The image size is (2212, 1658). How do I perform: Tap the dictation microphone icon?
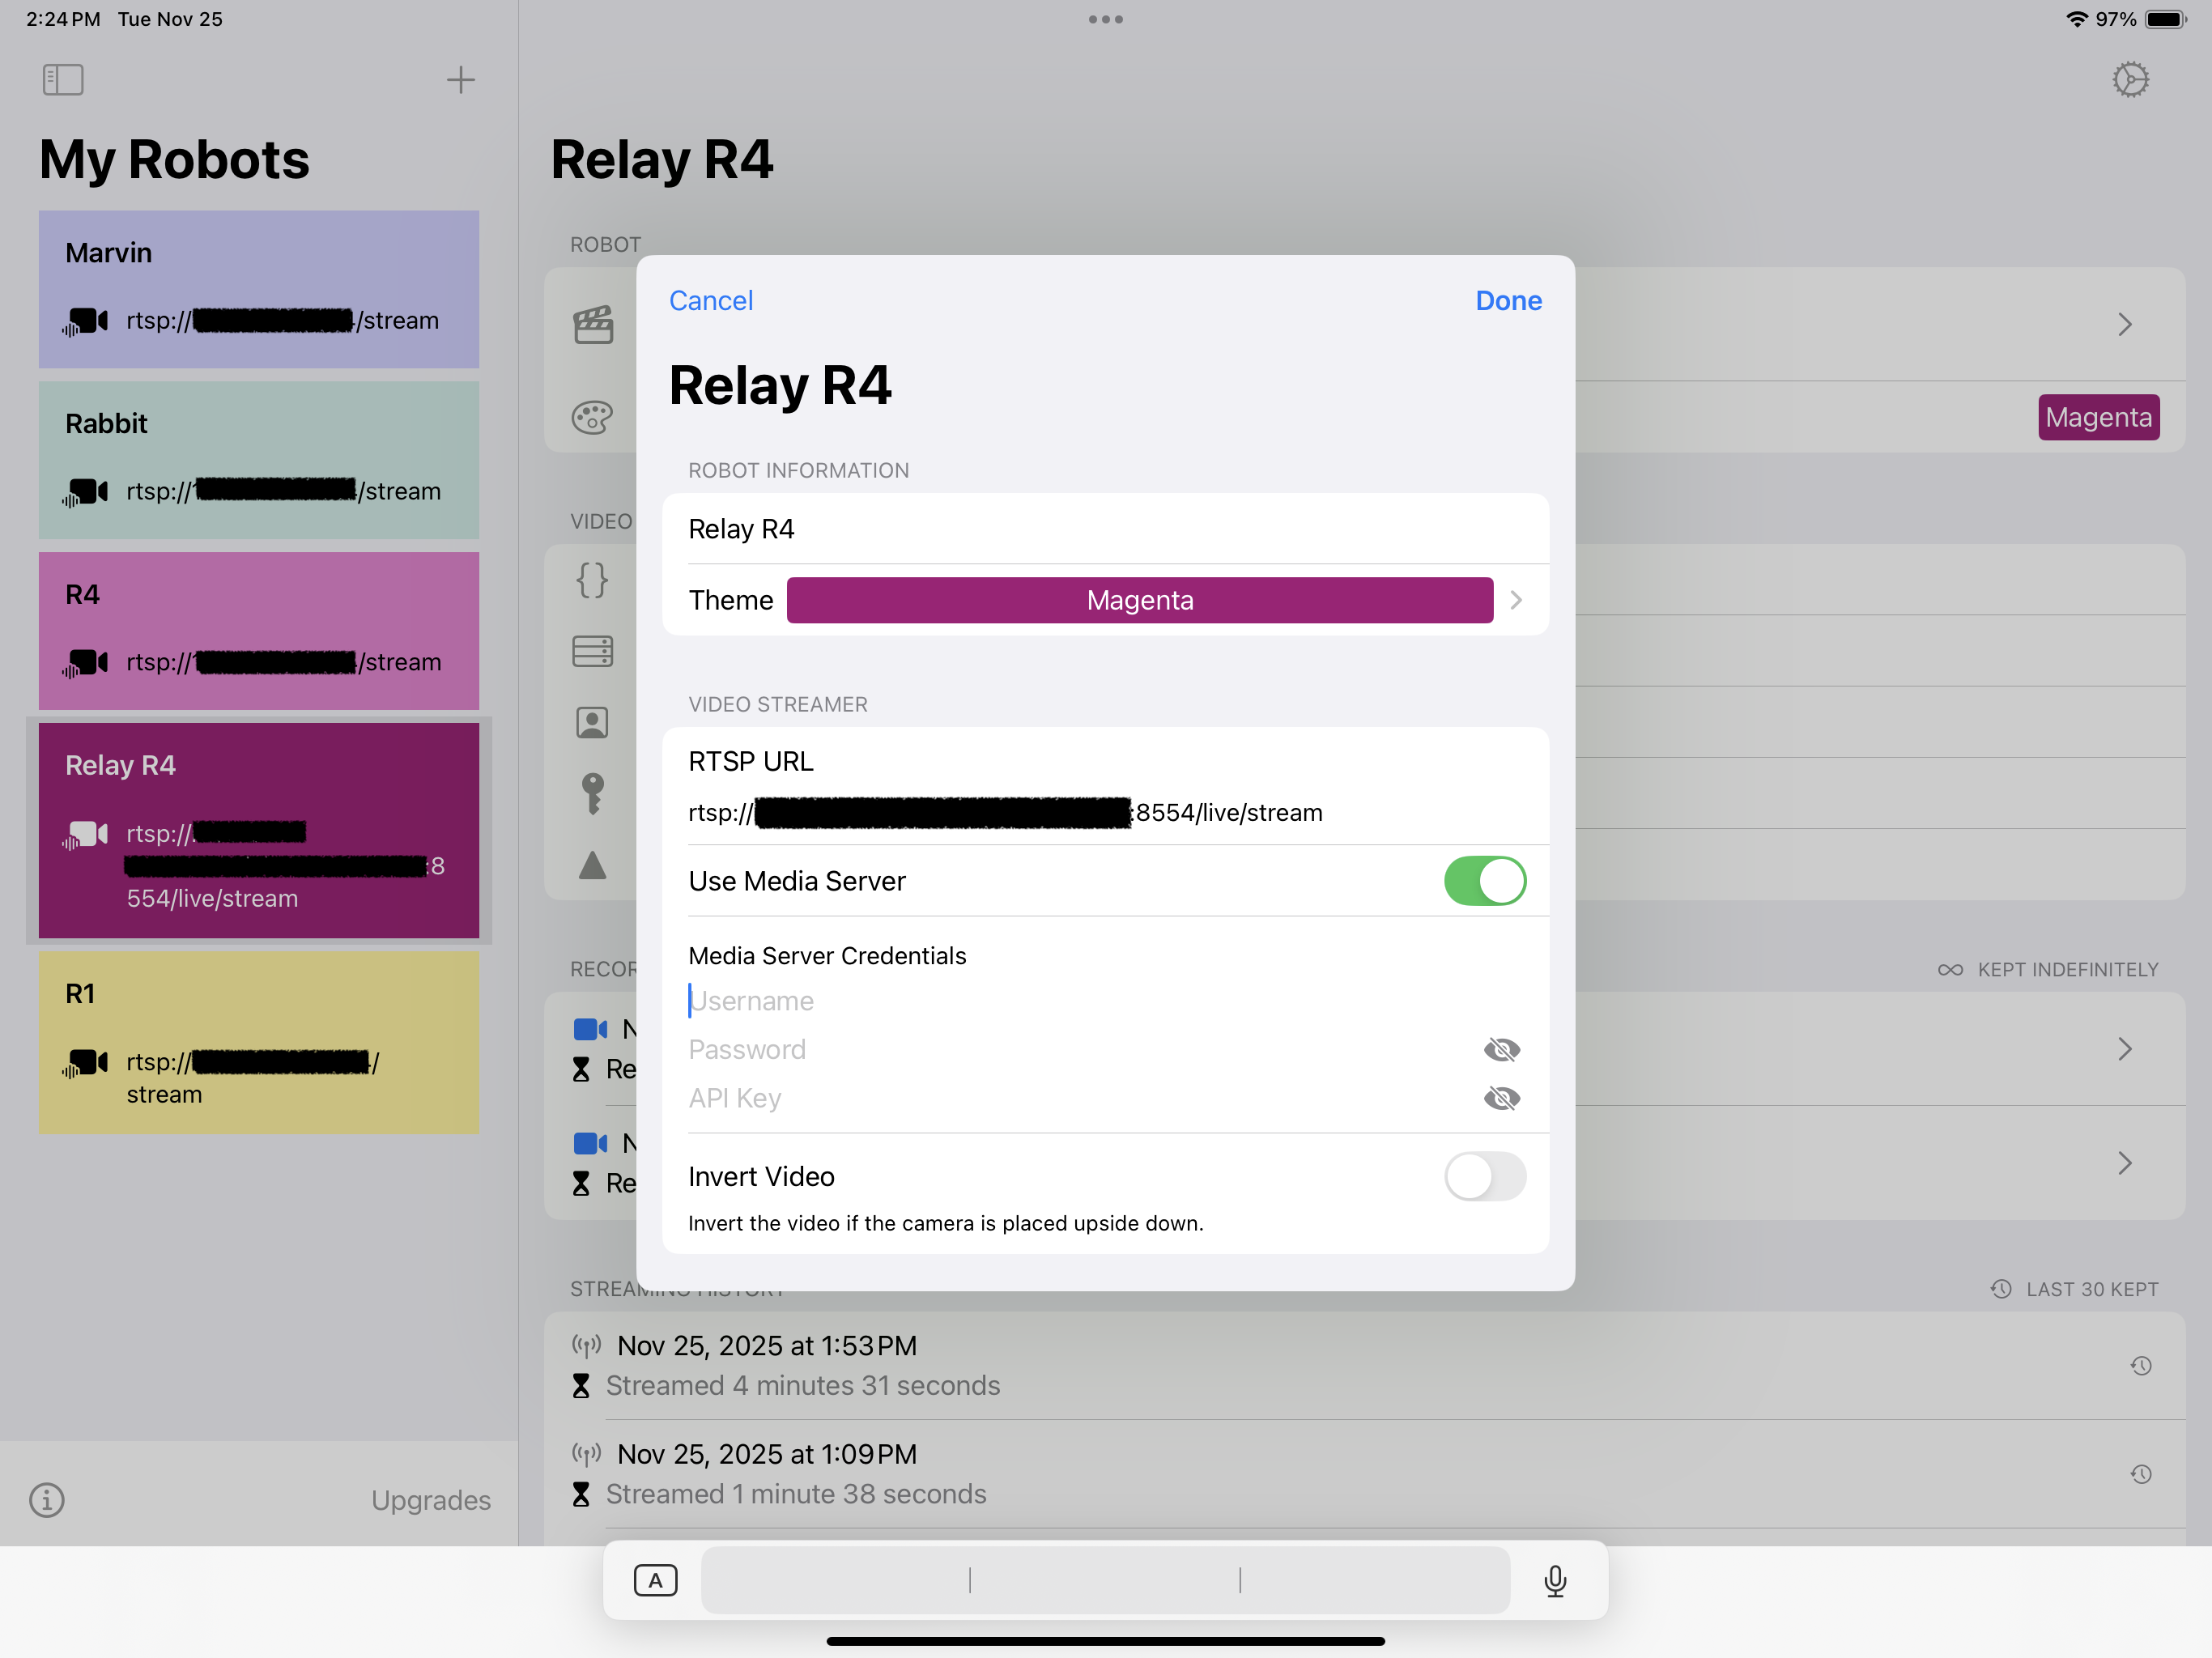click(x=1554, y=1581)
